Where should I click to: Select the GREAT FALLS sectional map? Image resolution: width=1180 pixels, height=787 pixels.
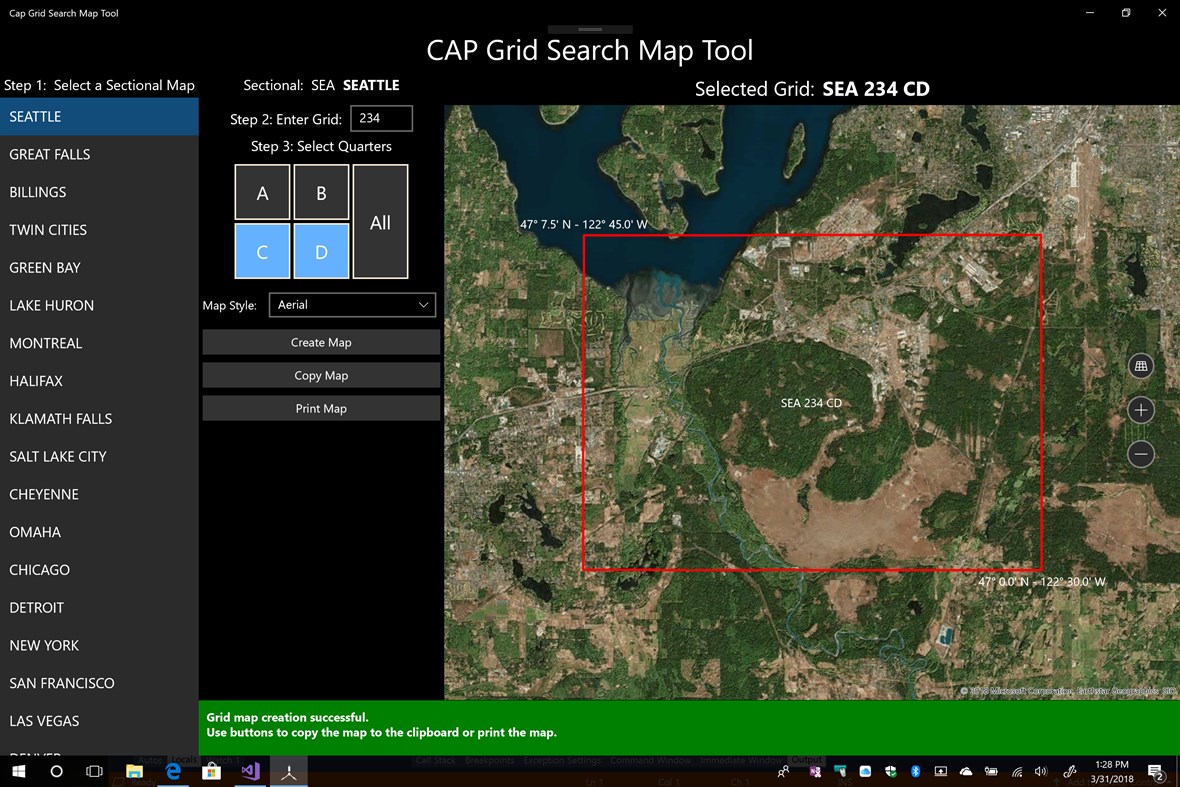[x=50, y=154]
